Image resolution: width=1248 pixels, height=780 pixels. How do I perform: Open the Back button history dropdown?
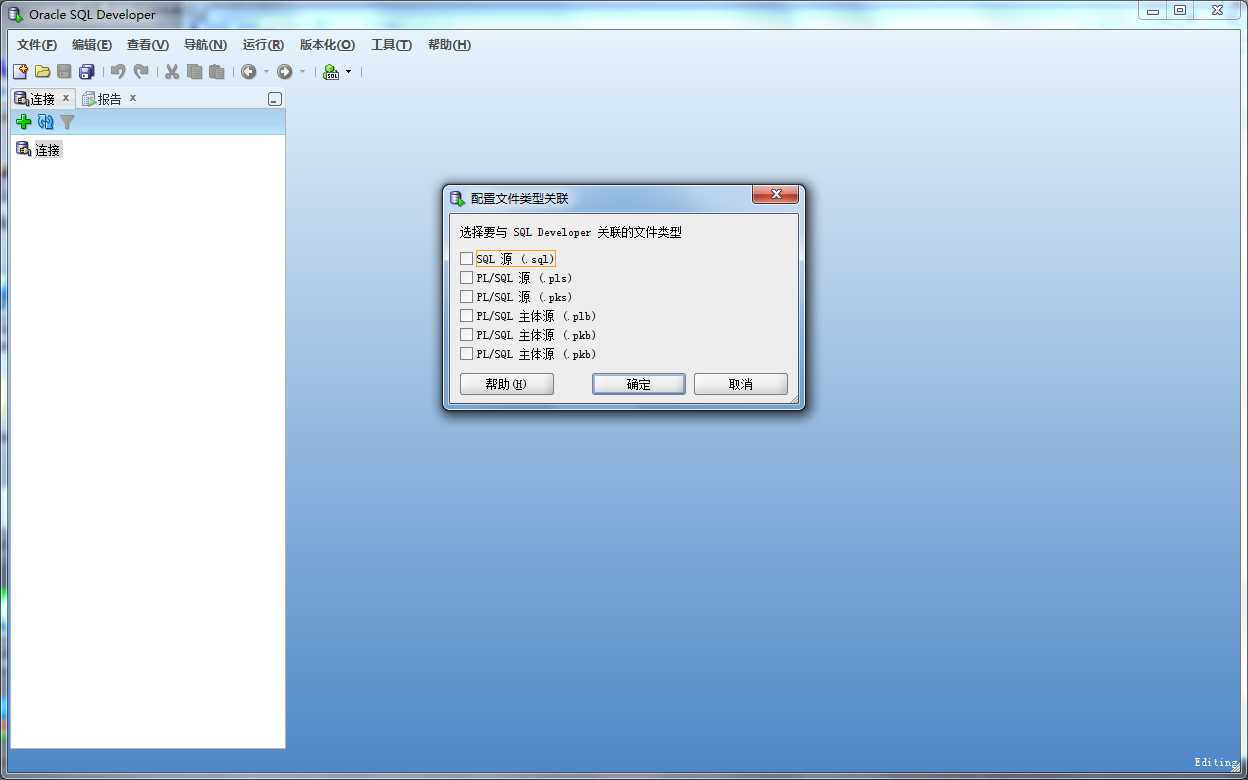click(266, 72)
